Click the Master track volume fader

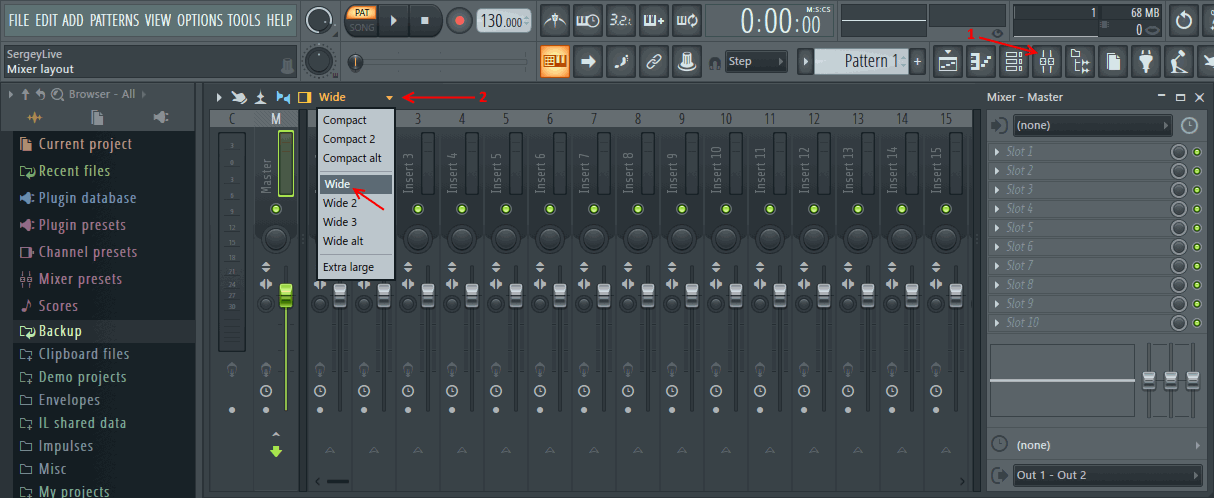[x=286, y=295]
